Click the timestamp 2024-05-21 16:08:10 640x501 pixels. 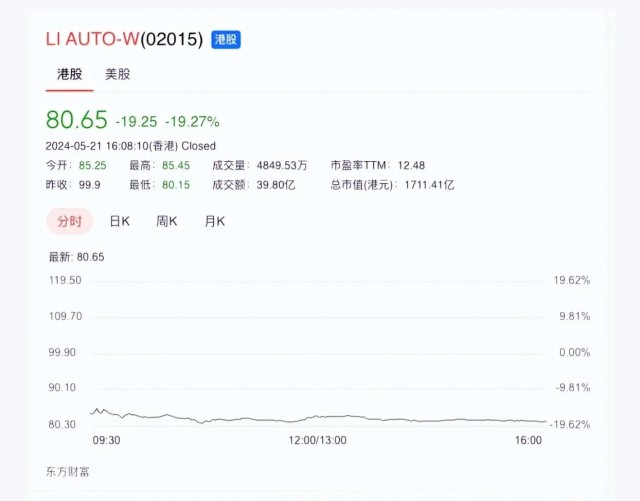click(98, 146)
